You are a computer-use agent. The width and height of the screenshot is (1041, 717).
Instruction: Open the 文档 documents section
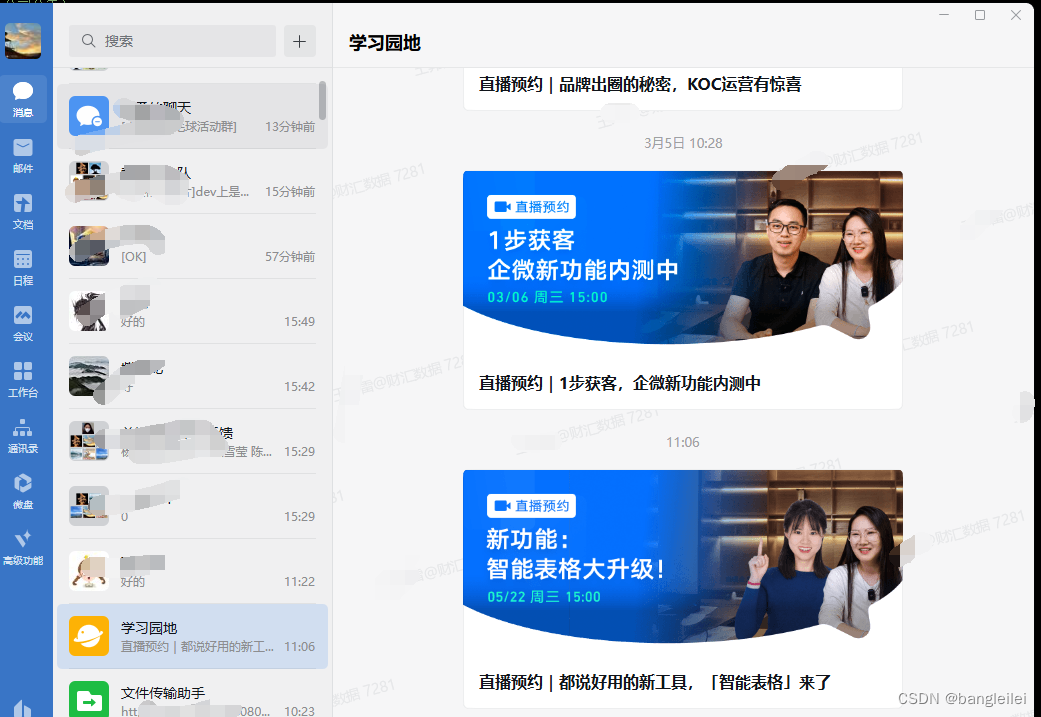[23, 212]
